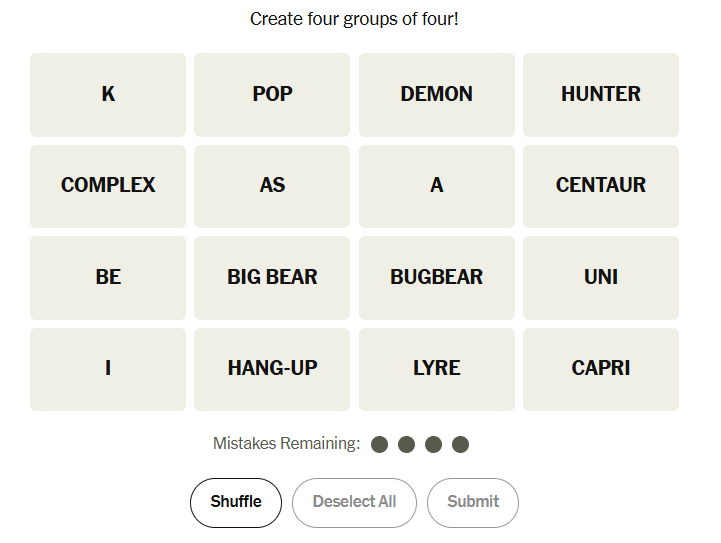Pick the BIG BEAR tile
Screen dimensions: 721x543
pos(272,278)
